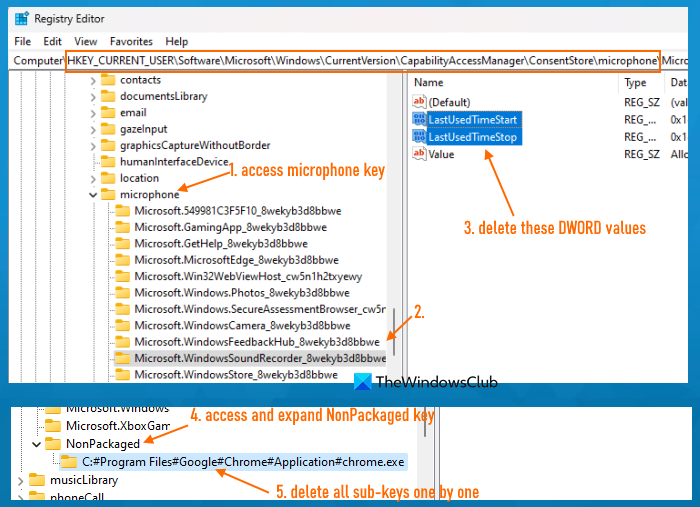This screenshot has width=700, height=507.
Task: Expand the email key
Action: click(x=93, y=113)
